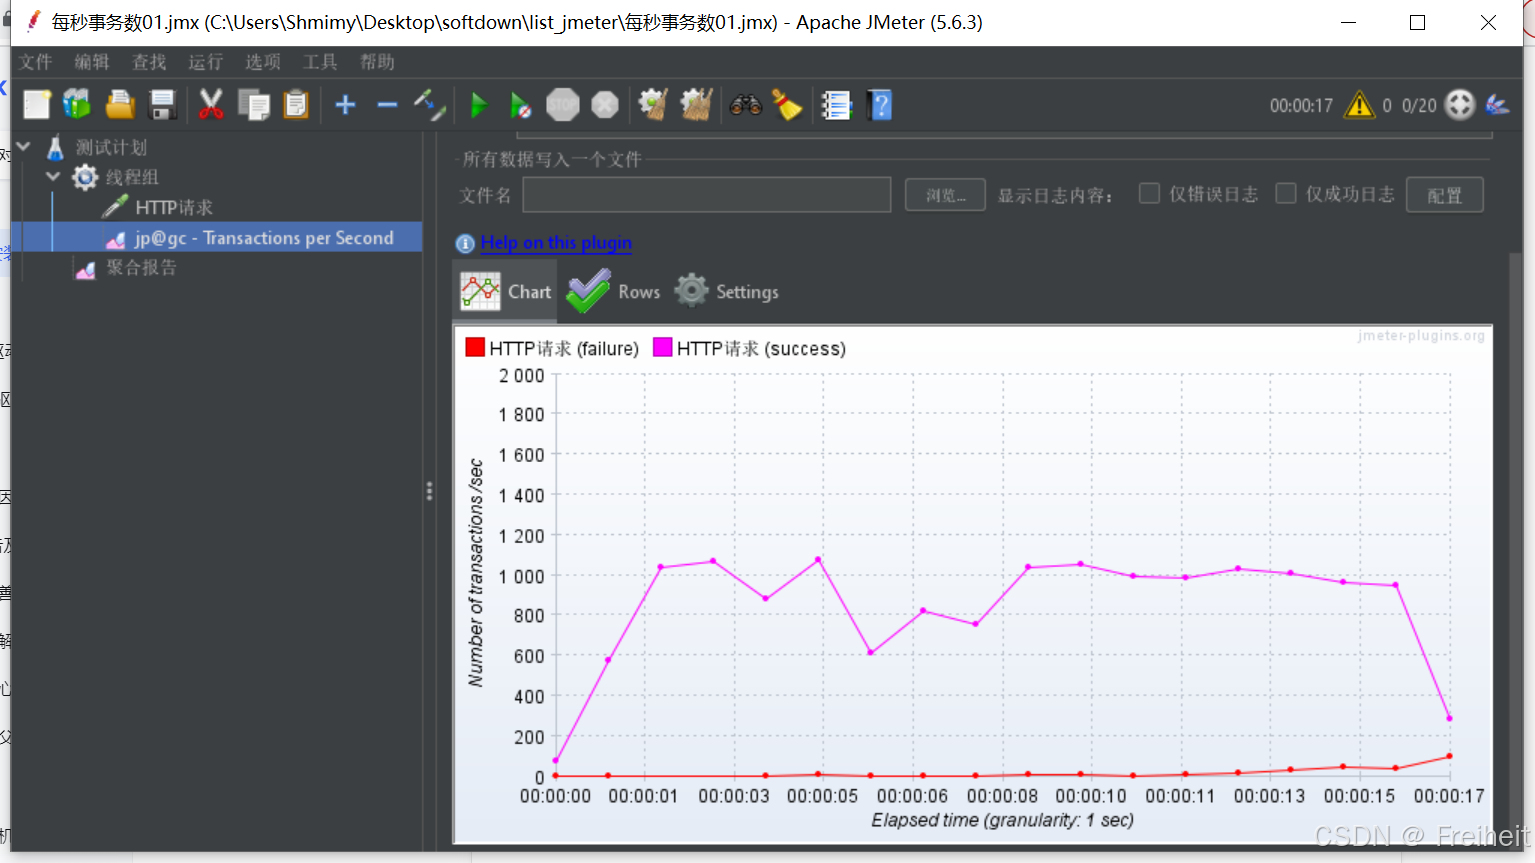Open the 工具 menu
1535x863 pixels.
(x=320, y=62)
